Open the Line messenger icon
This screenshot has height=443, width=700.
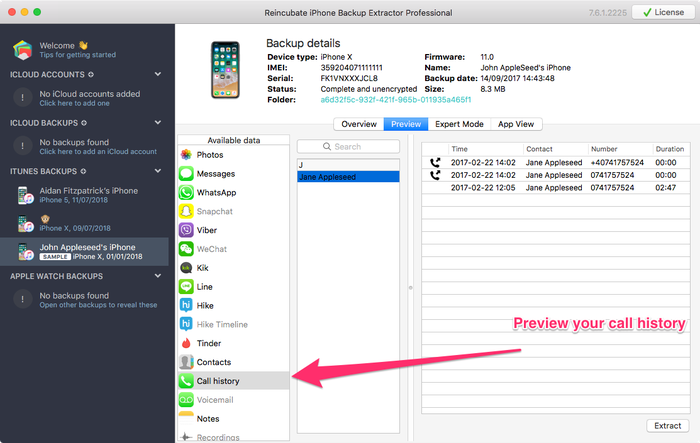(x=186, y=287)
